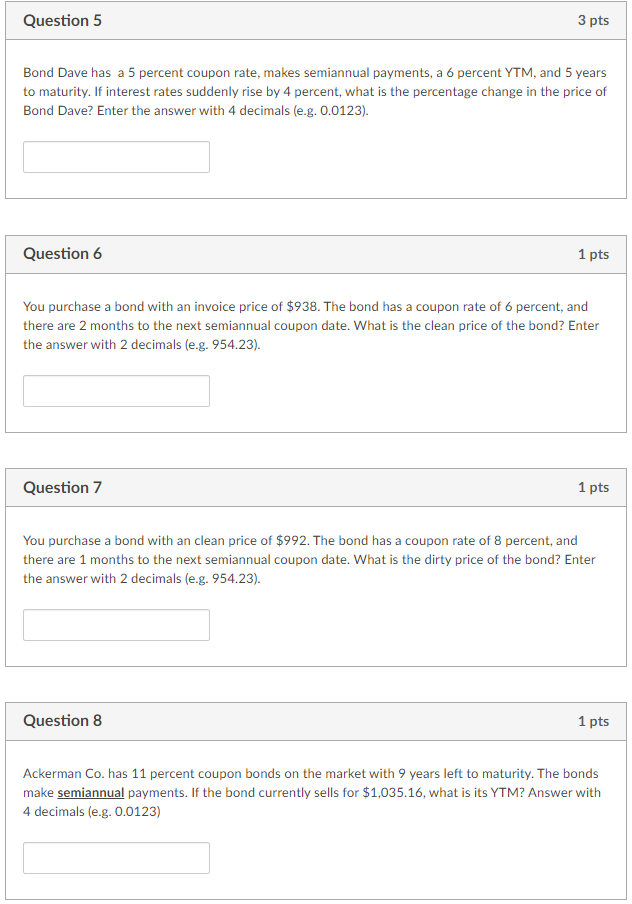Click the answer box under Question 8
This screenshot has height=904, width=632.
click(x=115, y=857)
